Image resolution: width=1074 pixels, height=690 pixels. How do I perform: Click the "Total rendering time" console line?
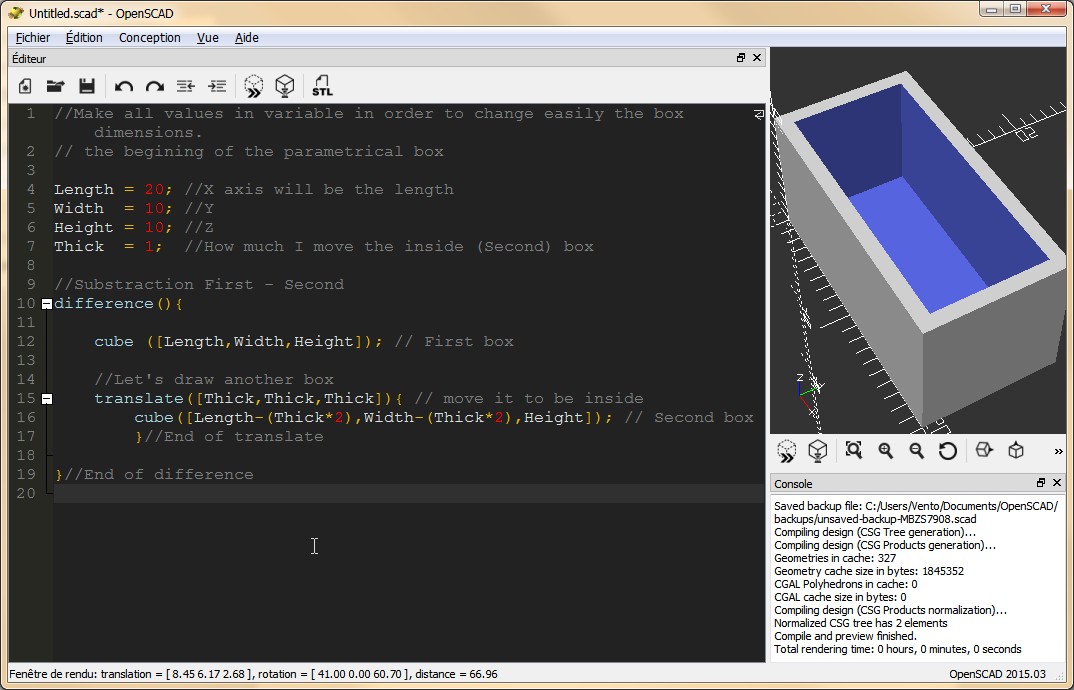(897, 649)
